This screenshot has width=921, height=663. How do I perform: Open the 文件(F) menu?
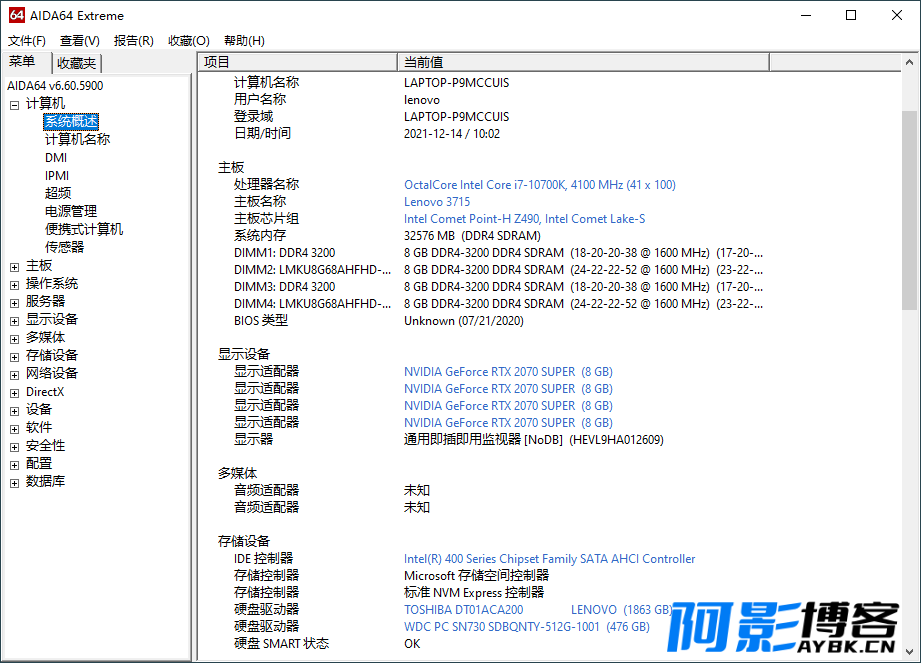[27, 41]
